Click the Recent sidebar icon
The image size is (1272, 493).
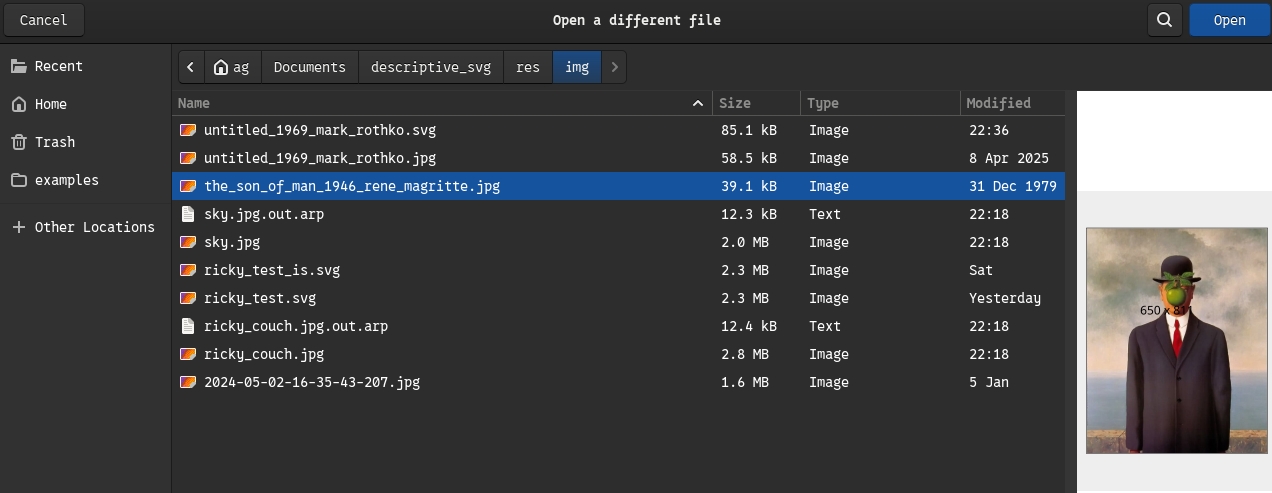tap(18, 66)
